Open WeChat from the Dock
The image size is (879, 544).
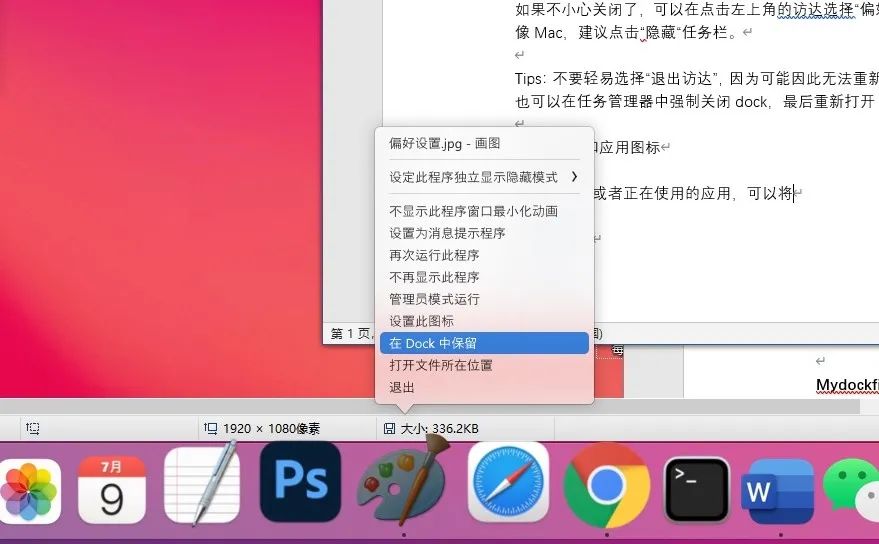pos(851,492)
